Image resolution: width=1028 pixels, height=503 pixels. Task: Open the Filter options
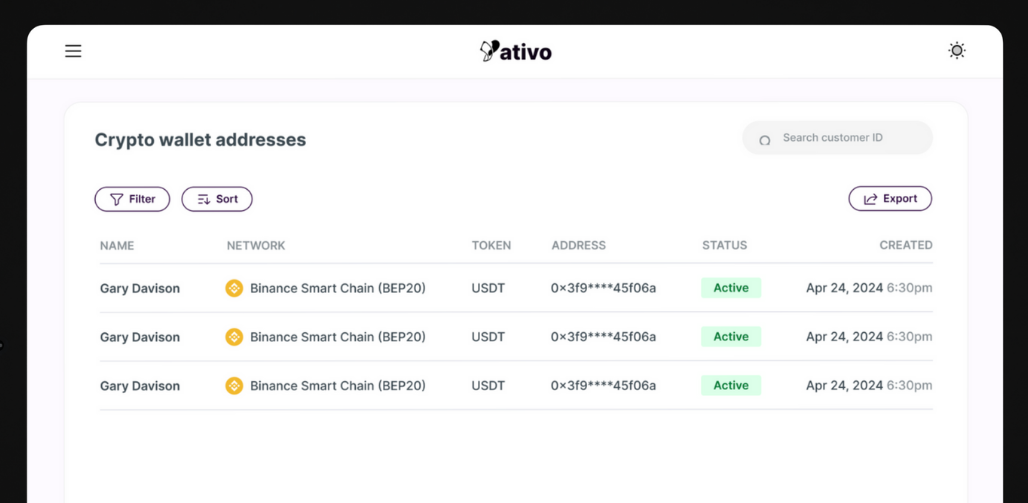coord(132,199)
